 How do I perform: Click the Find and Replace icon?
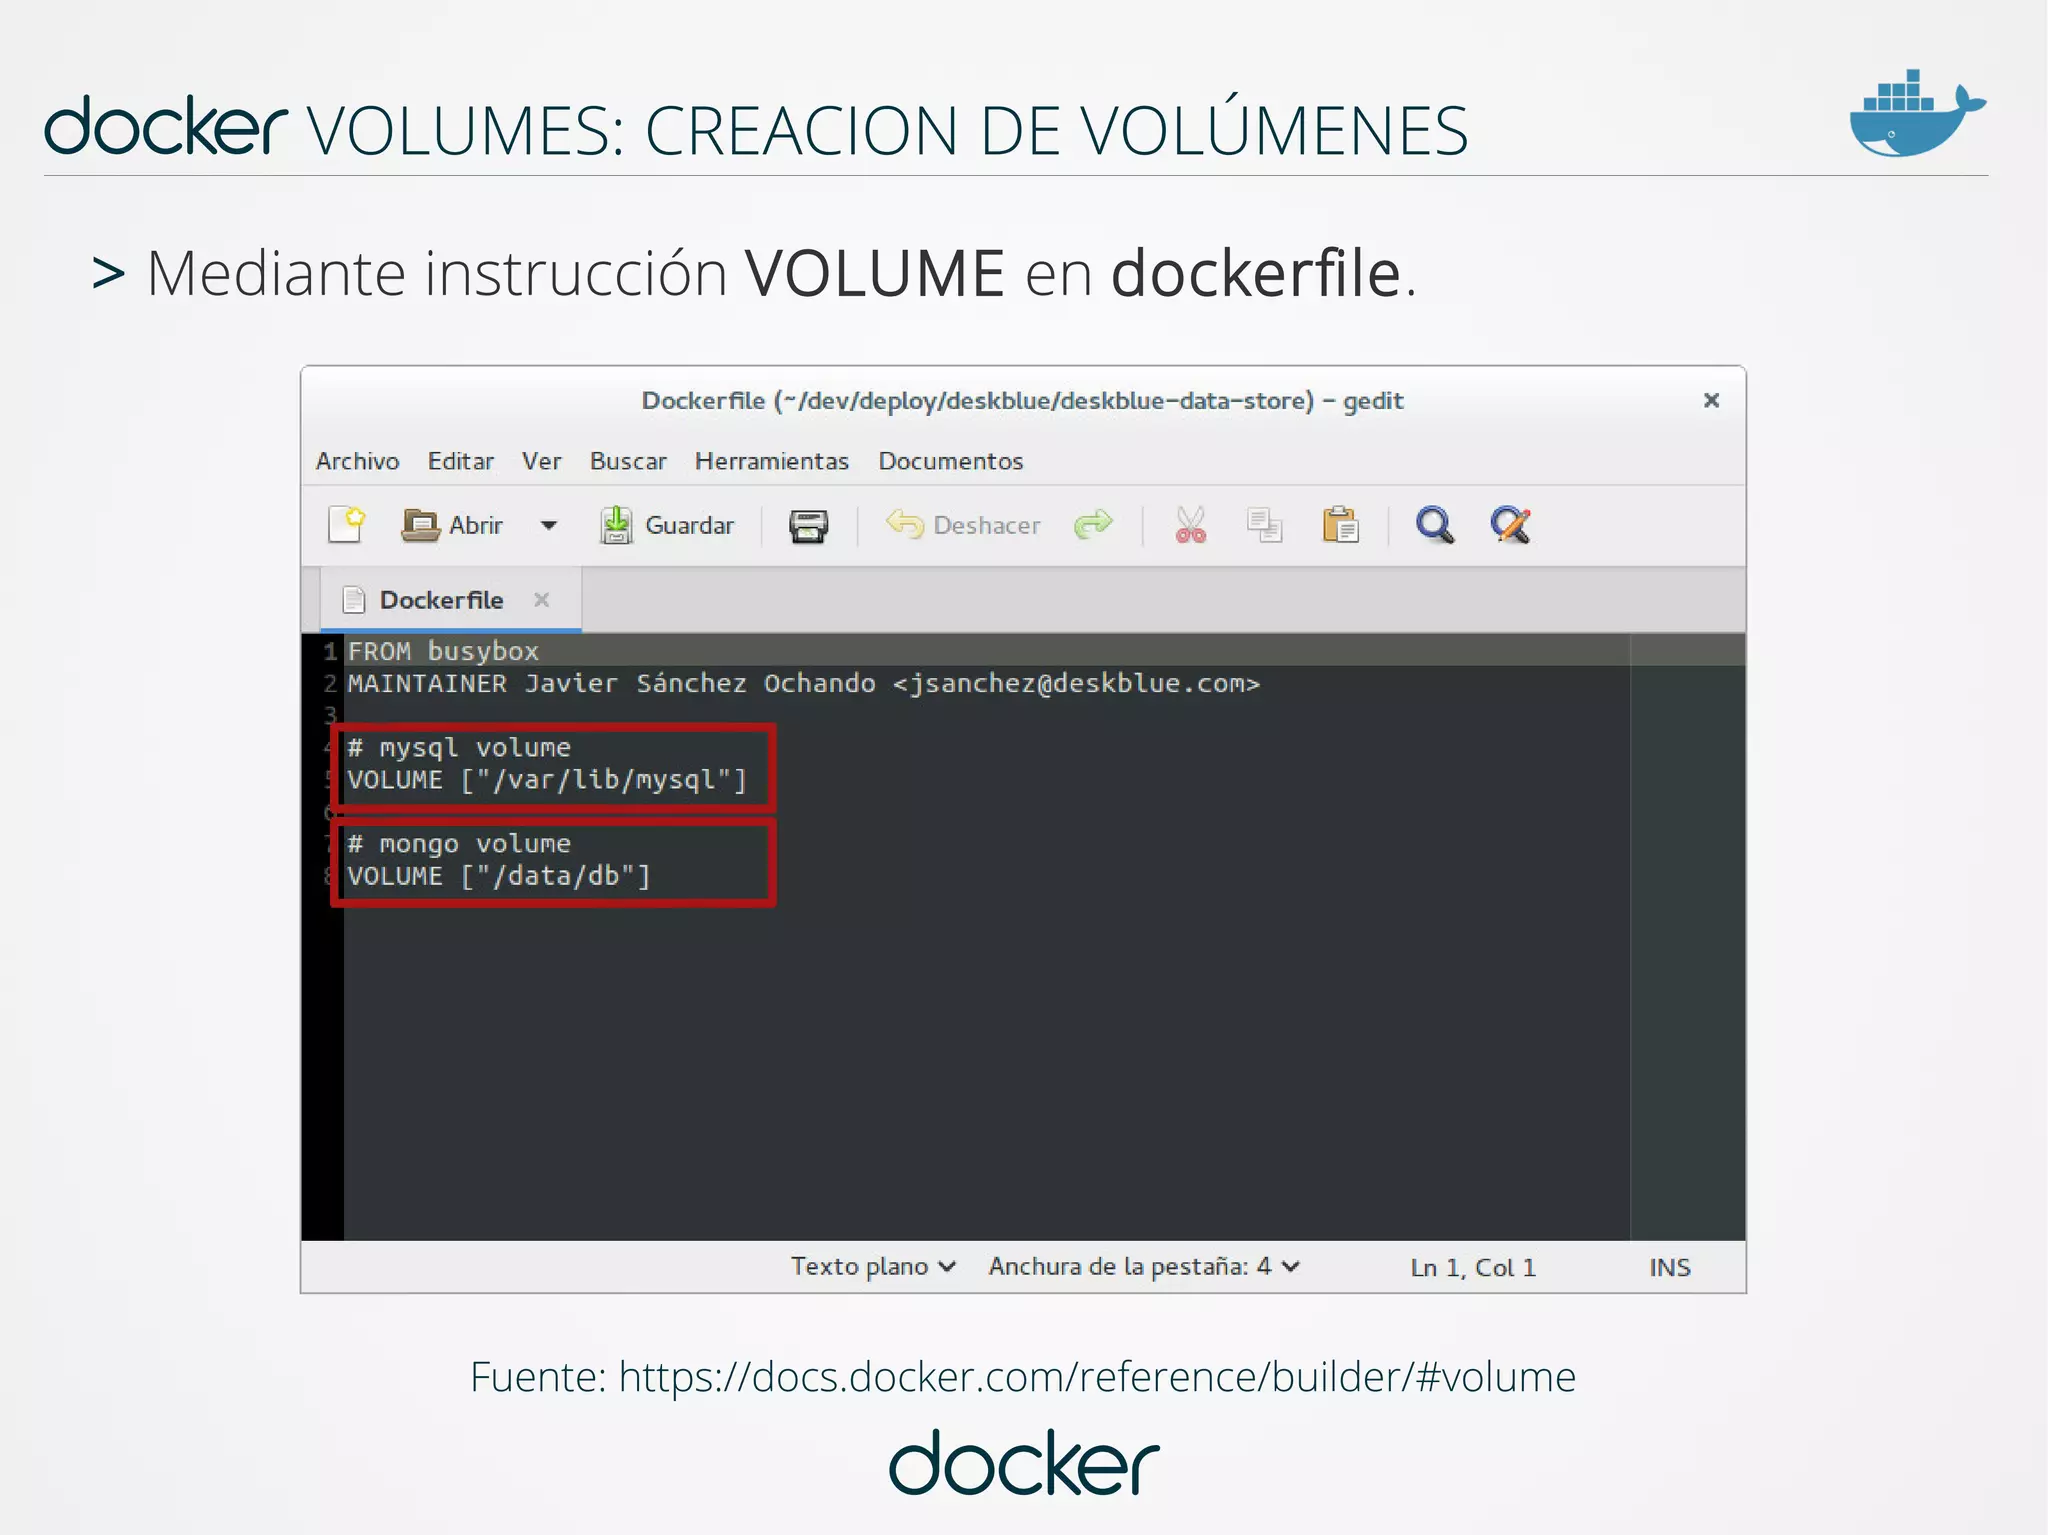[x=1511, y=525]
